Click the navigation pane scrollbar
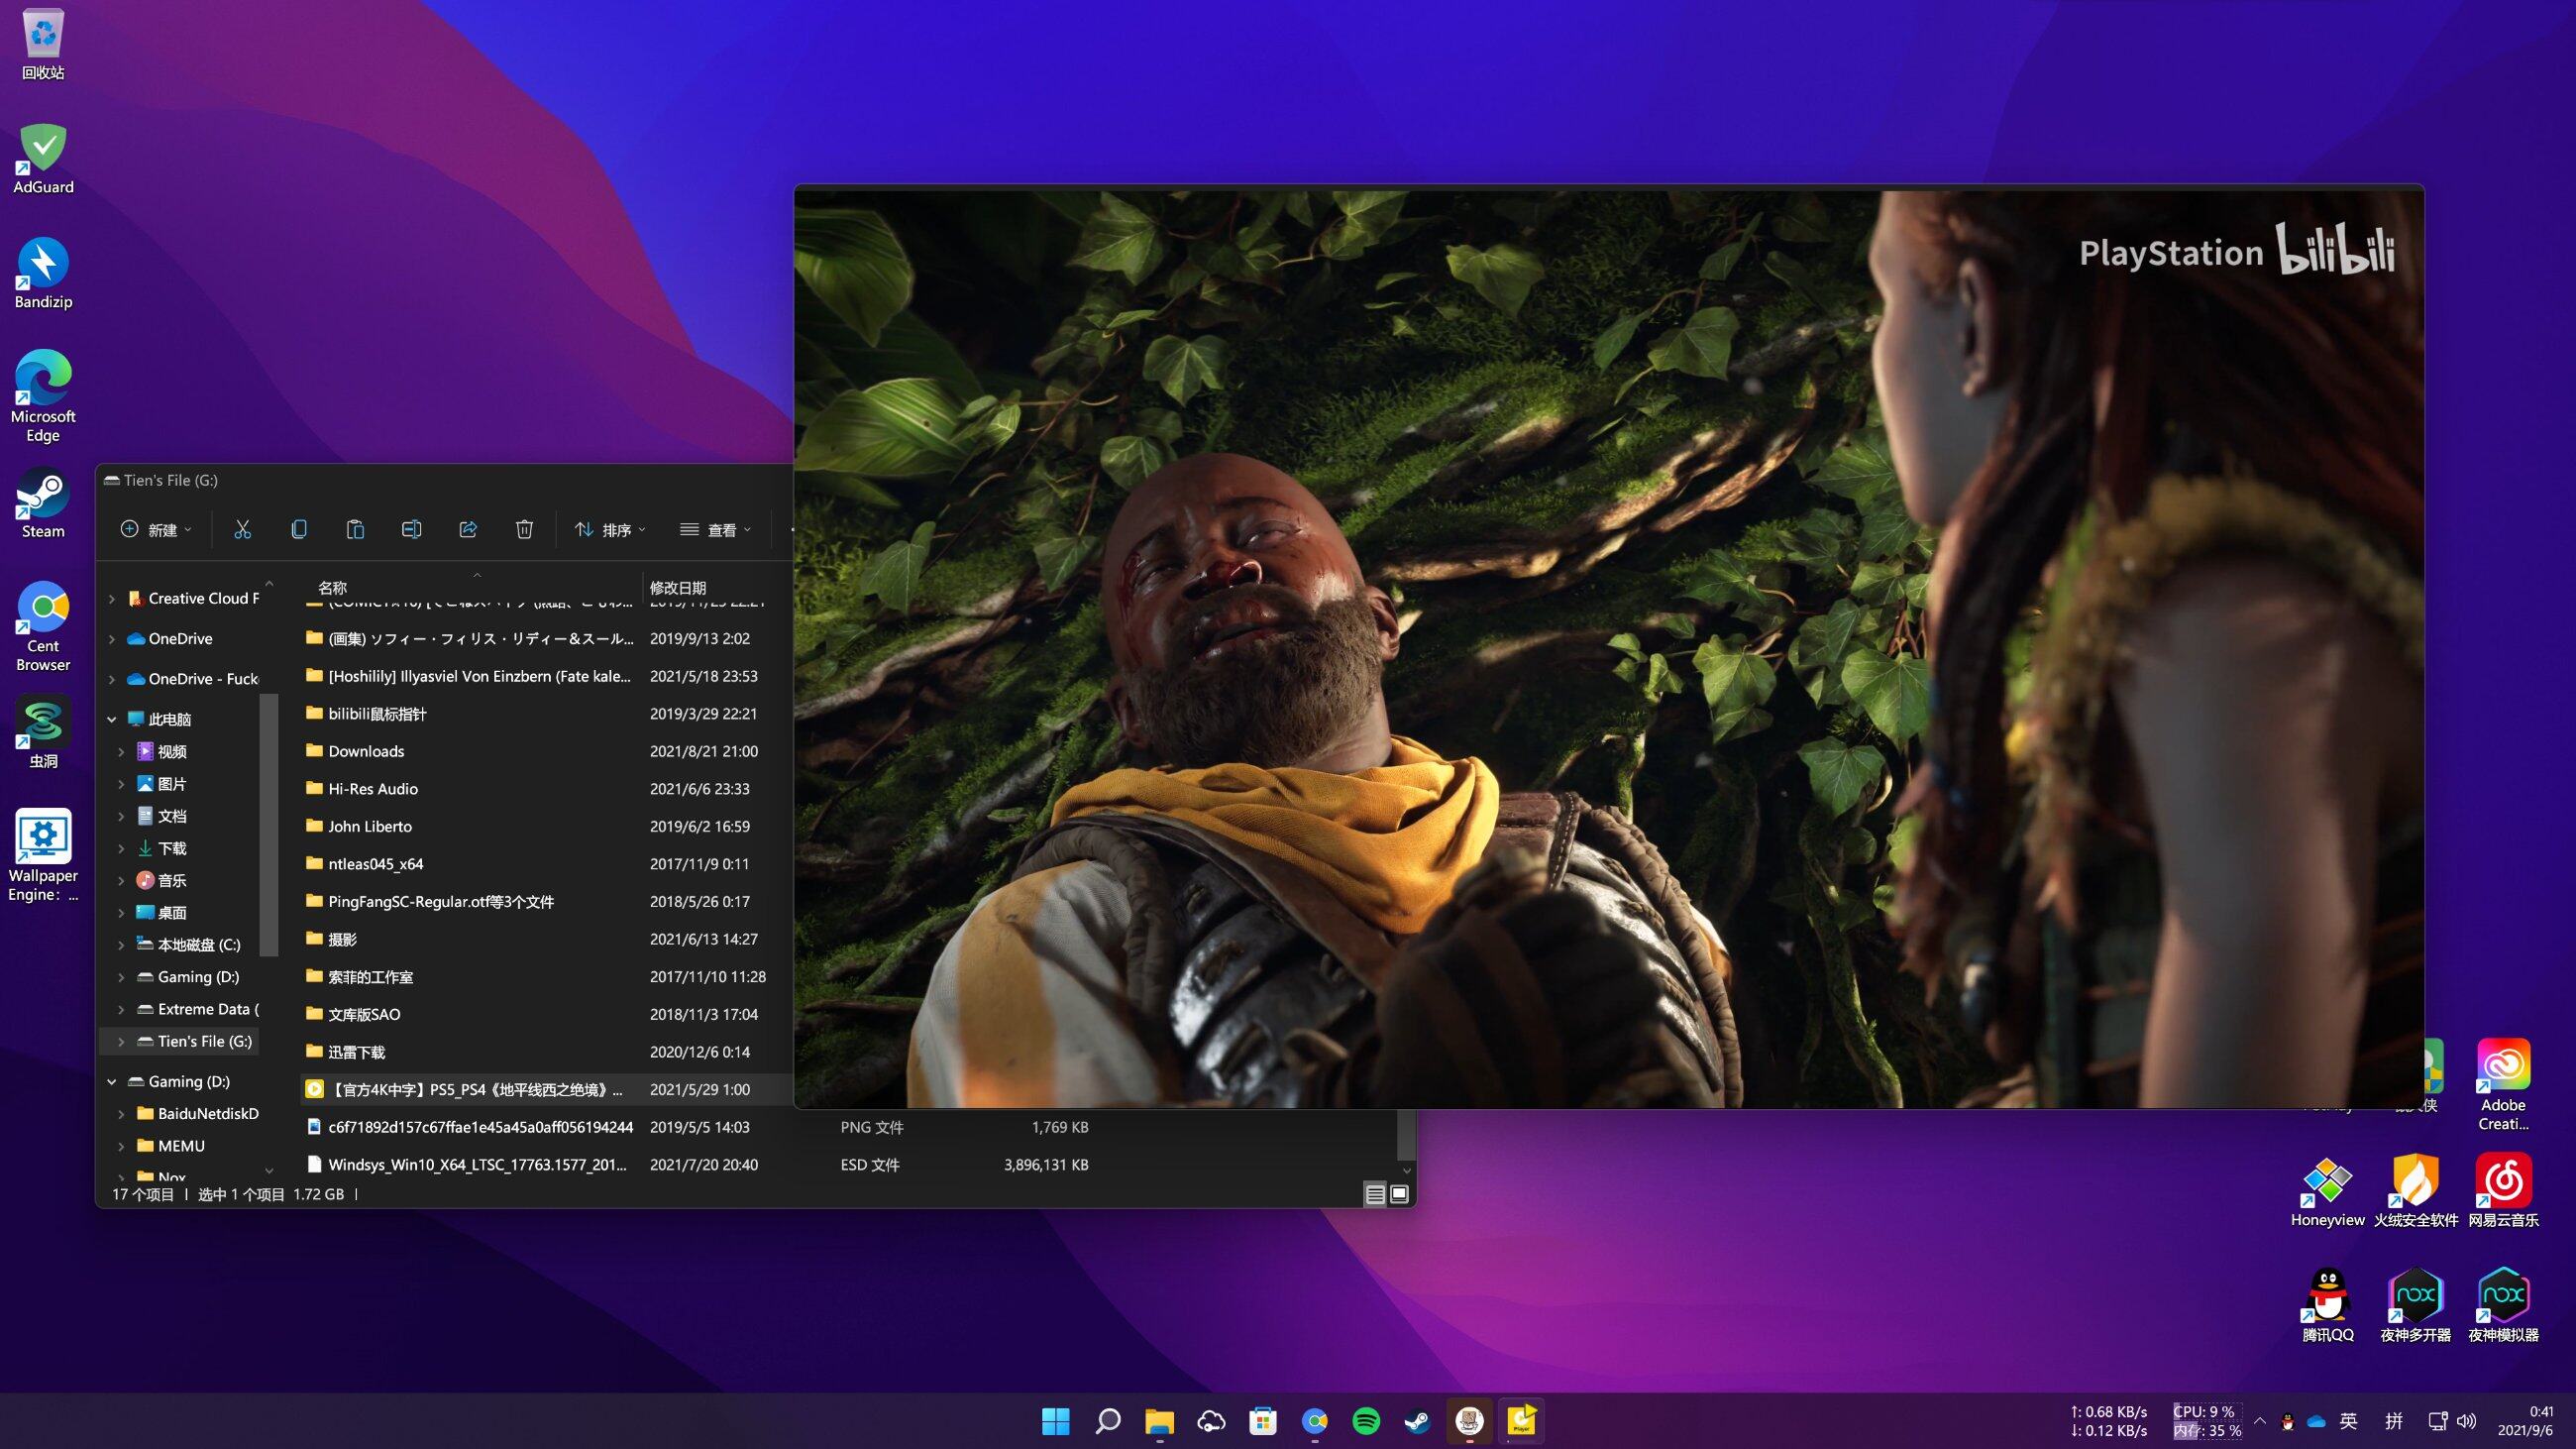The width and height of the screenshot is (2576, 1449). (268, 825)
